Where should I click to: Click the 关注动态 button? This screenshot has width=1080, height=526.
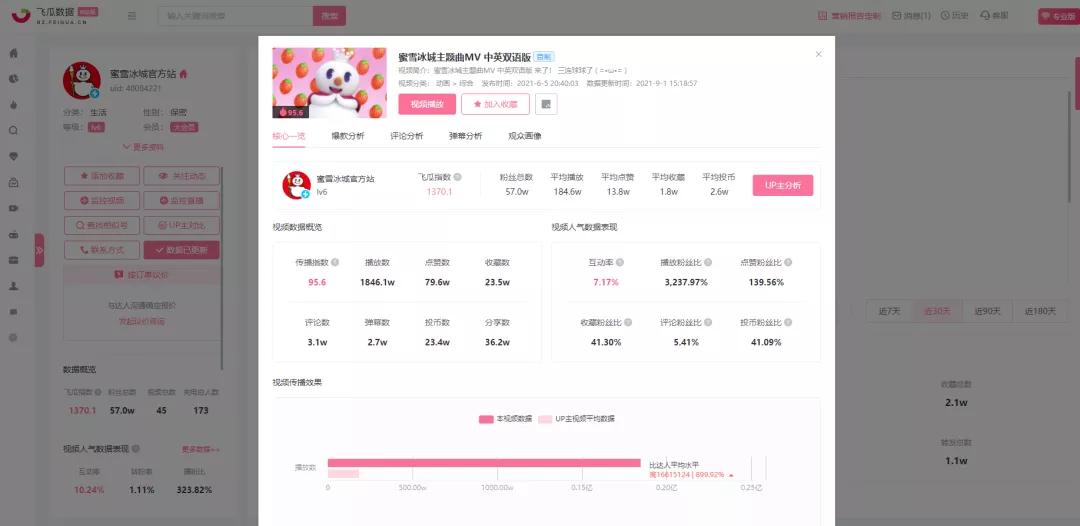click(182, 176)
